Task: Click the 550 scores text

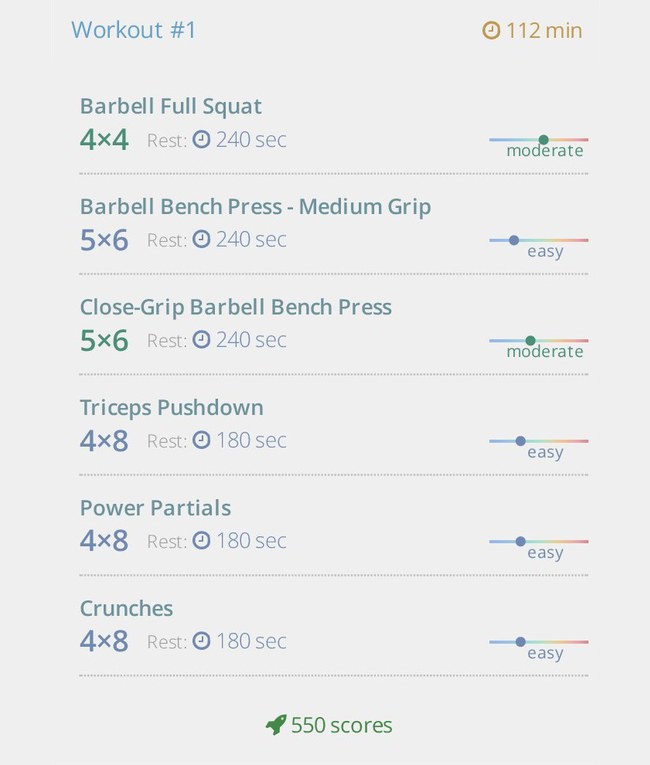Action: (x=342, y=725)
